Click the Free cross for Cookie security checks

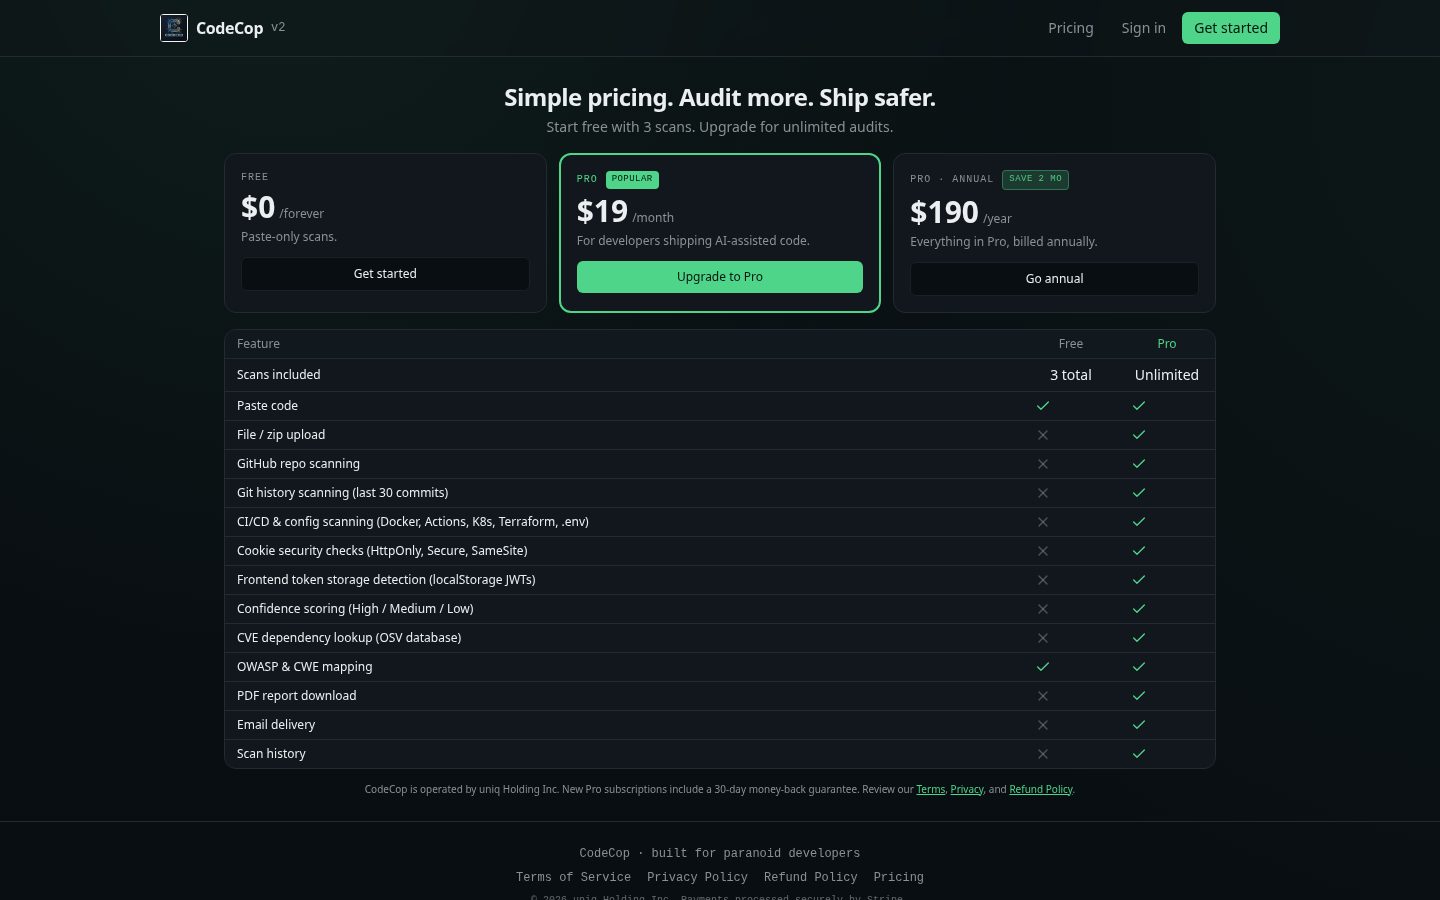click(1043, 551)
